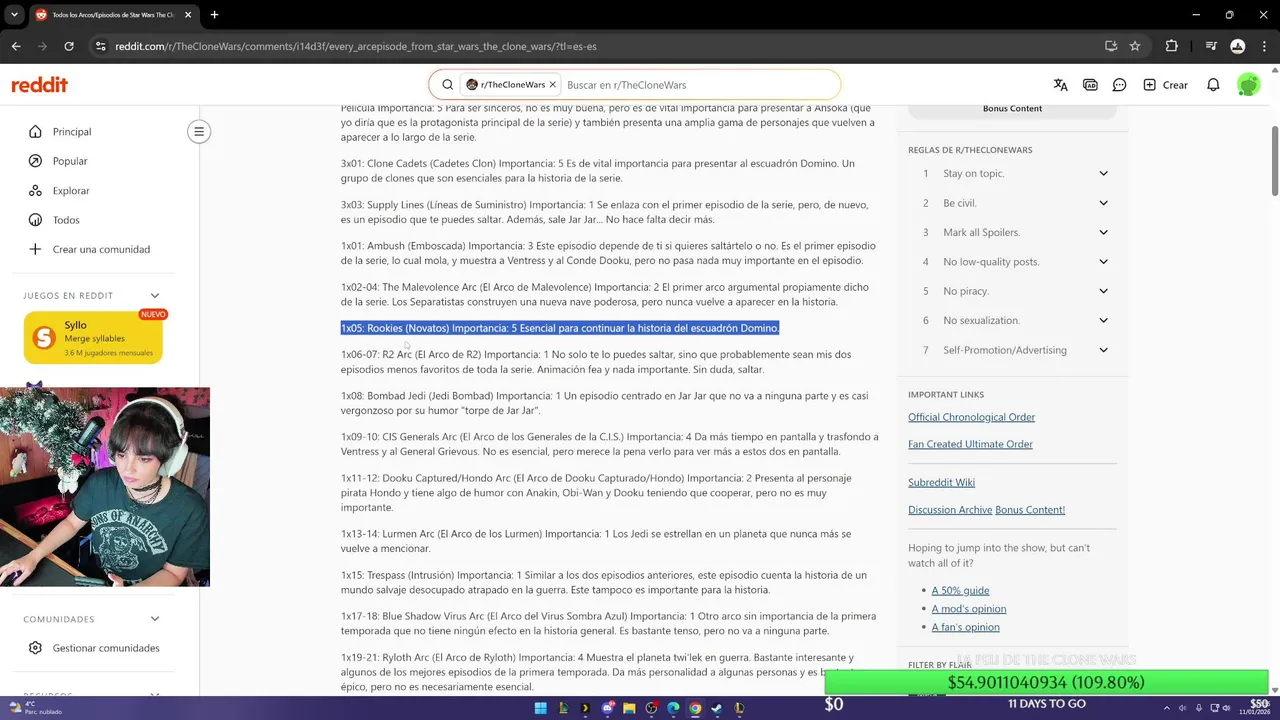The image size is (1280, 720).
Task: Open a new browser tab
Action: (214, 15)
